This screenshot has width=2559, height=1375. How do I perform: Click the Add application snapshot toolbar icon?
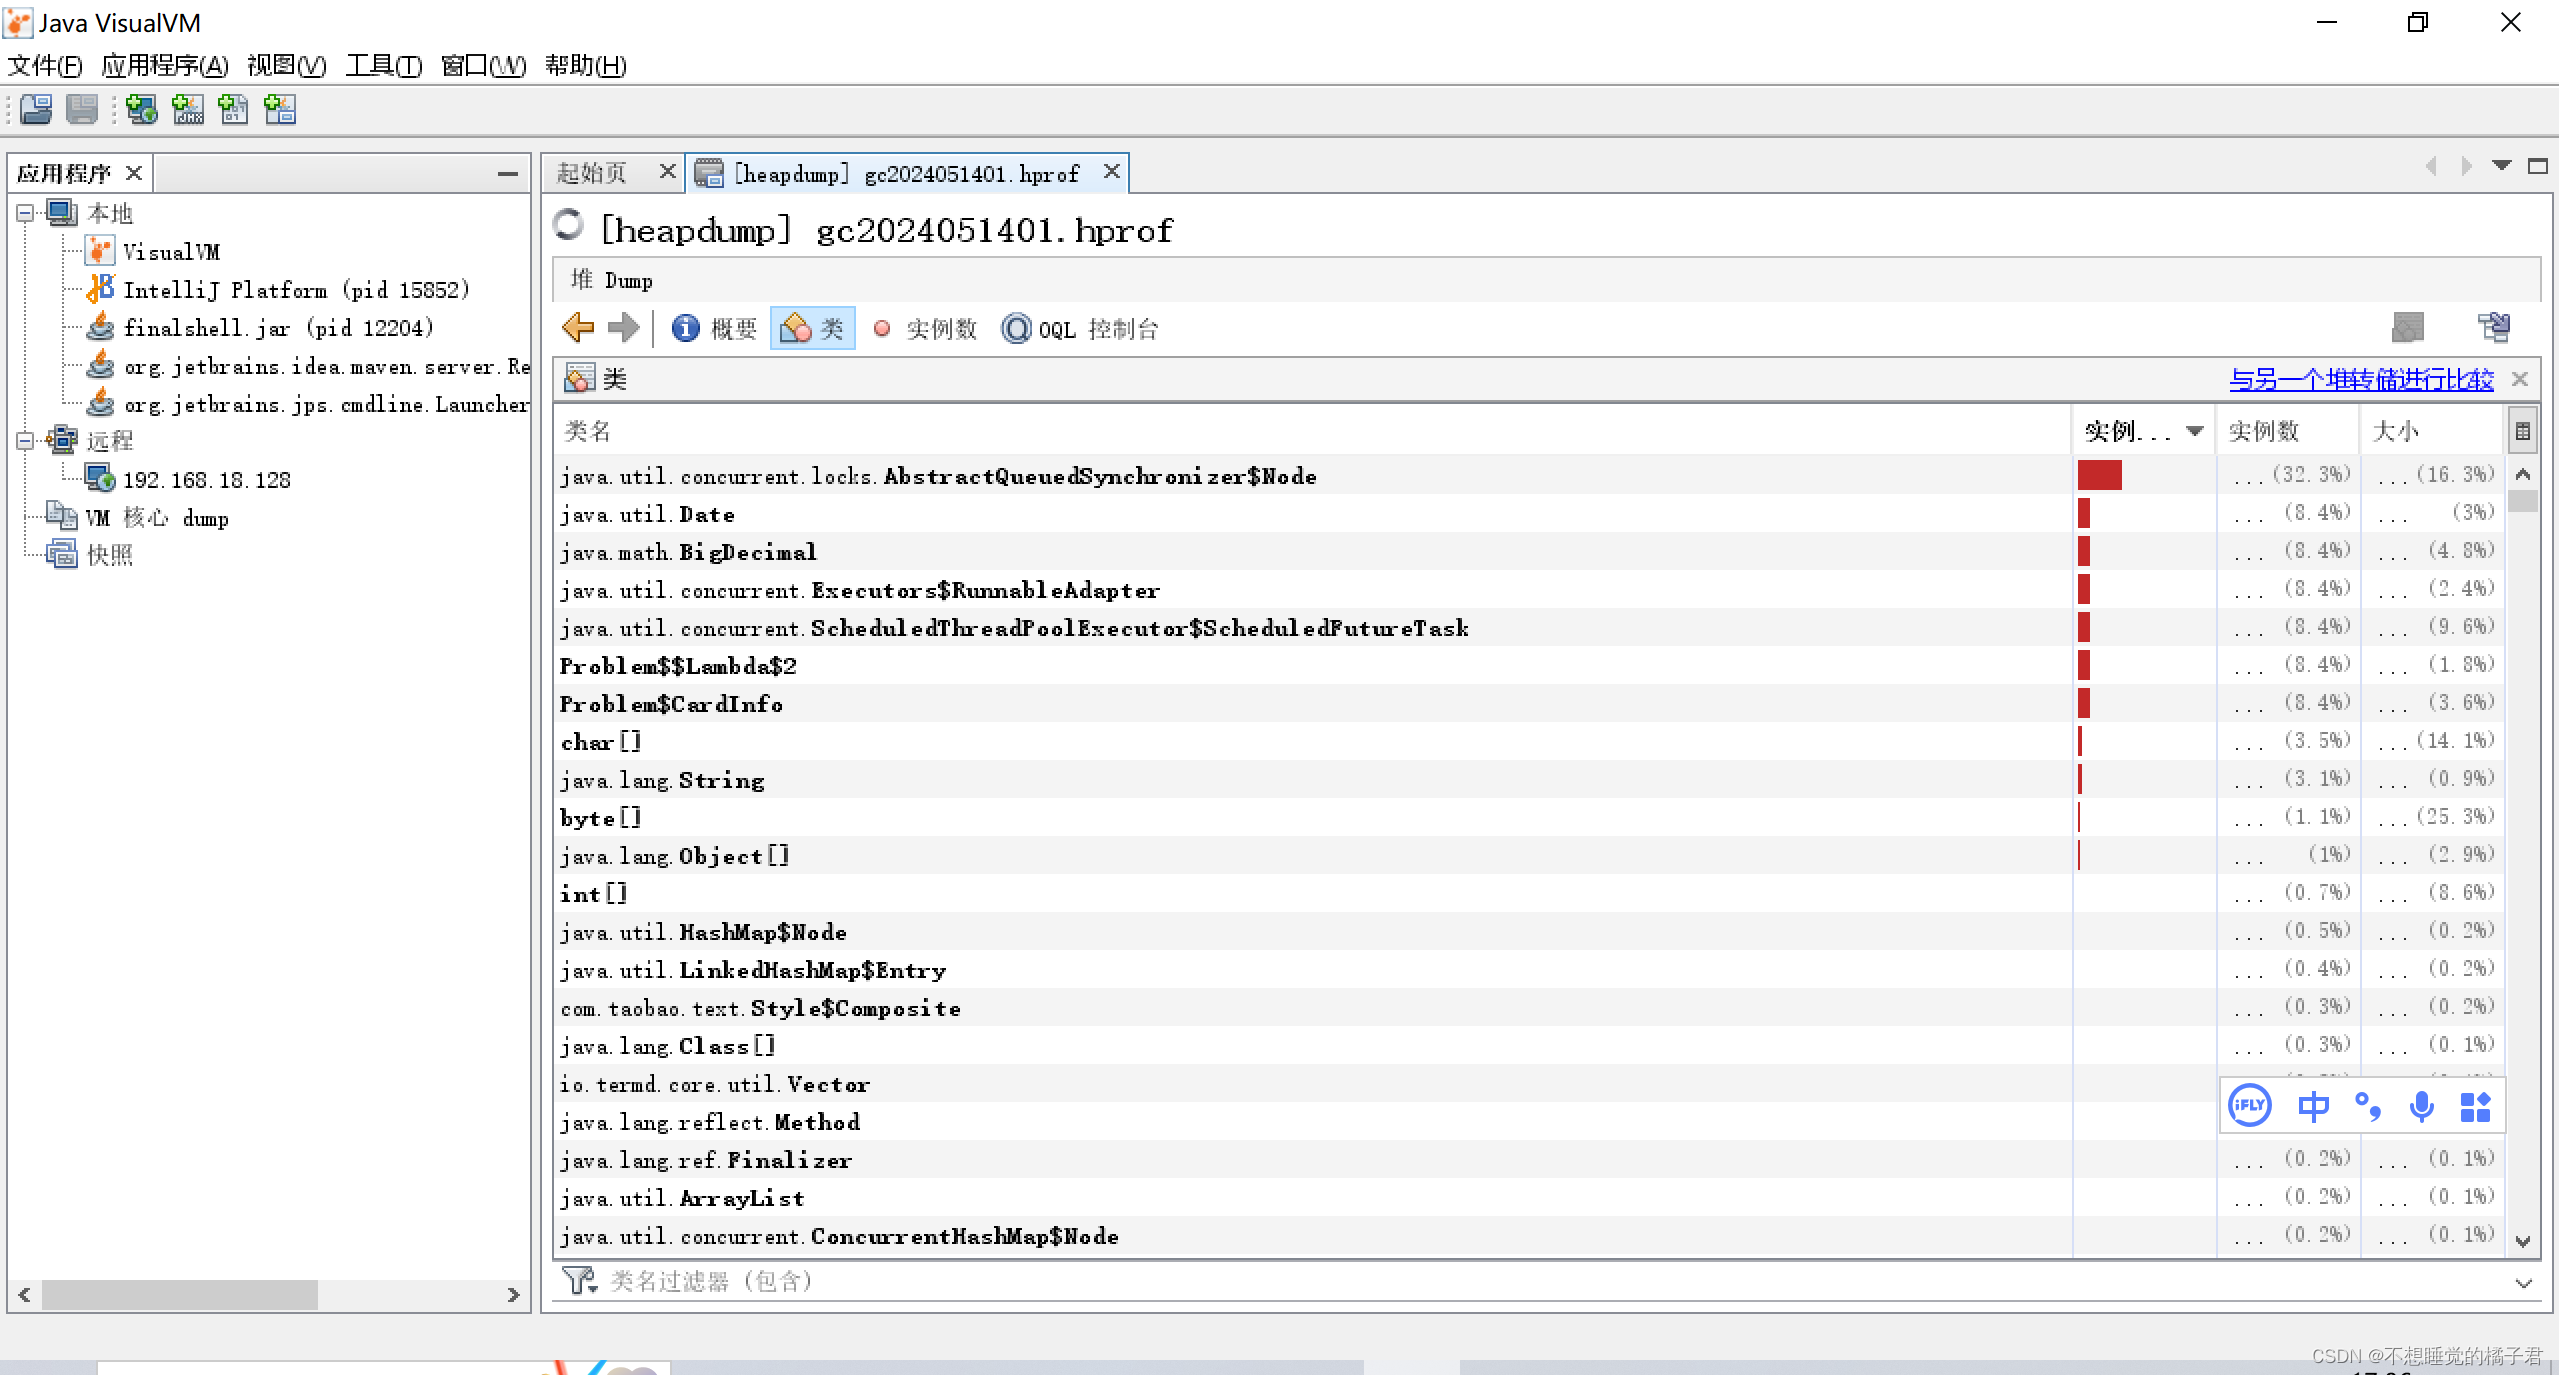pyautogui.click(x=280, y=109)
